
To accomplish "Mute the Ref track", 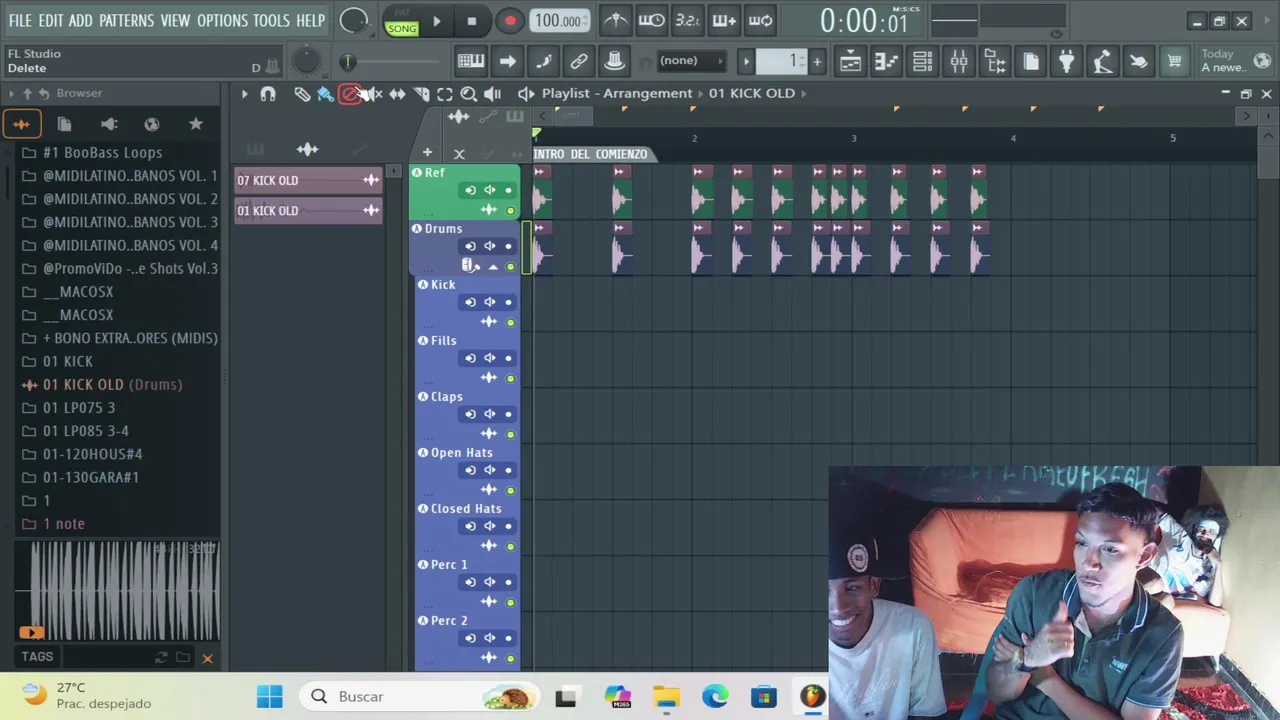I will point(490,190).
